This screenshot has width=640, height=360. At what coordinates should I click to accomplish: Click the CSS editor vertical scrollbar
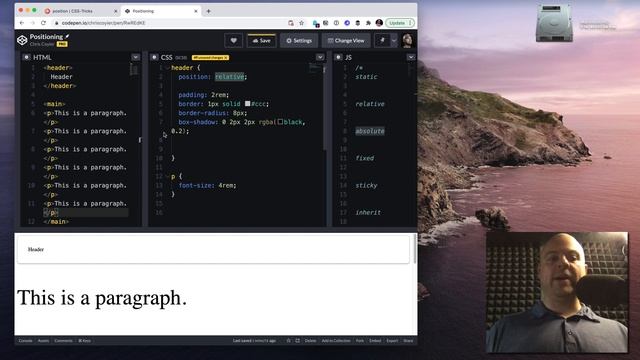pos(325,108)
